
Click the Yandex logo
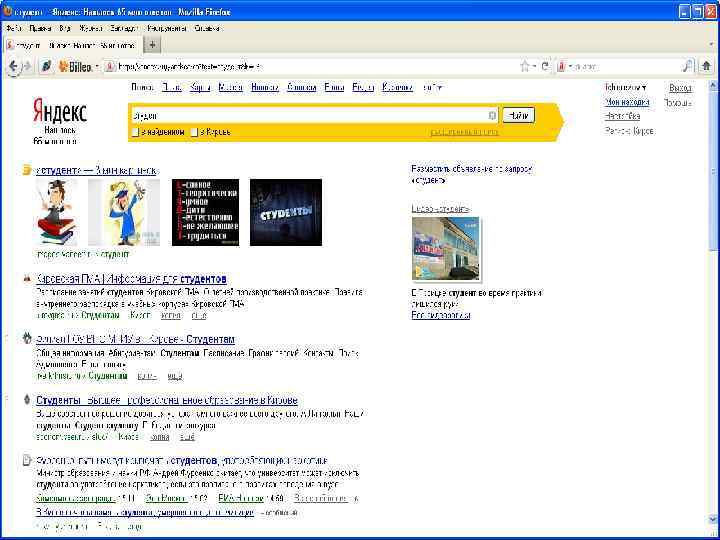60,112
